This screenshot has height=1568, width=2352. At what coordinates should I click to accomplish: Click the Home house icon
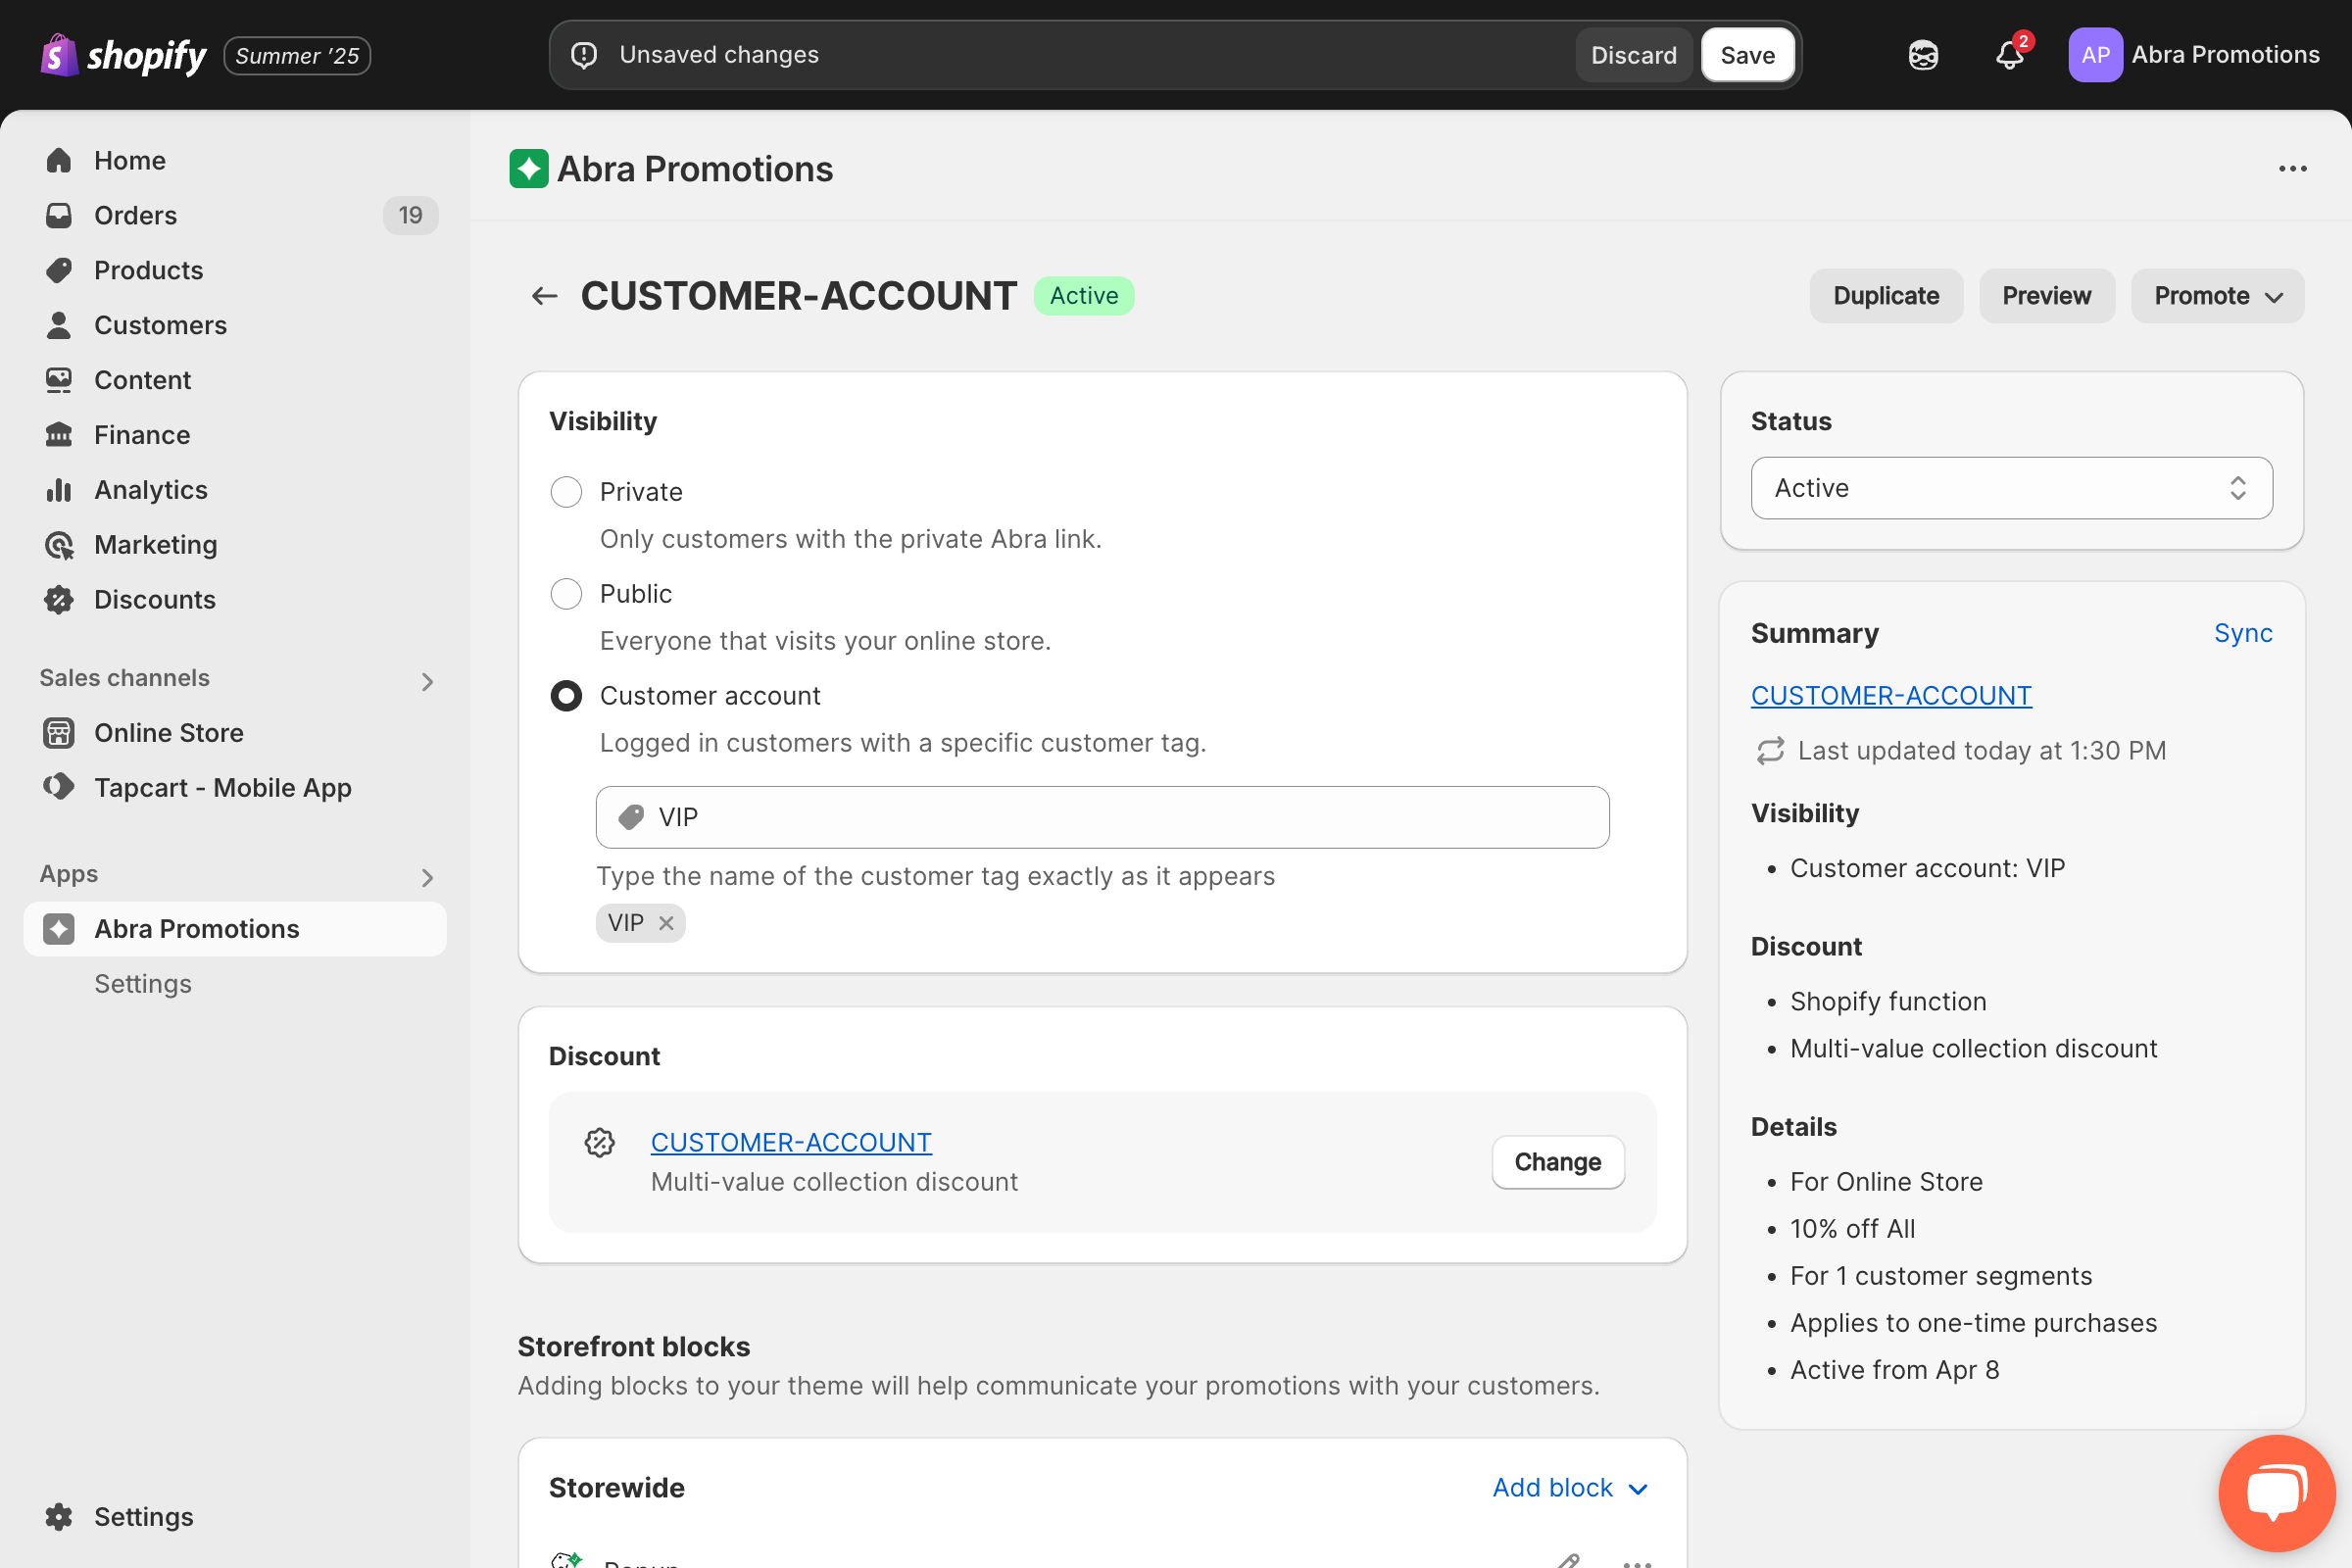pos(59,160)
